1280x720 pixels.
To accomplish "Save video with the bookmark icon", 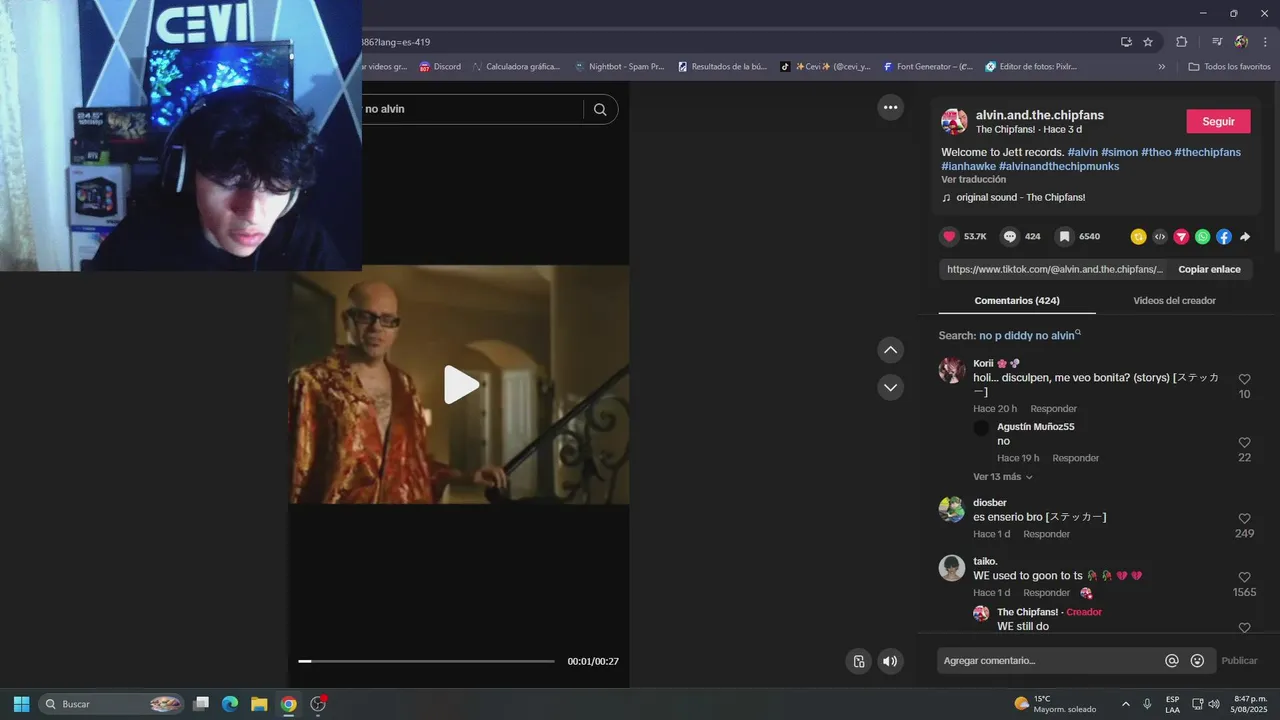I will click(1065, 237).
